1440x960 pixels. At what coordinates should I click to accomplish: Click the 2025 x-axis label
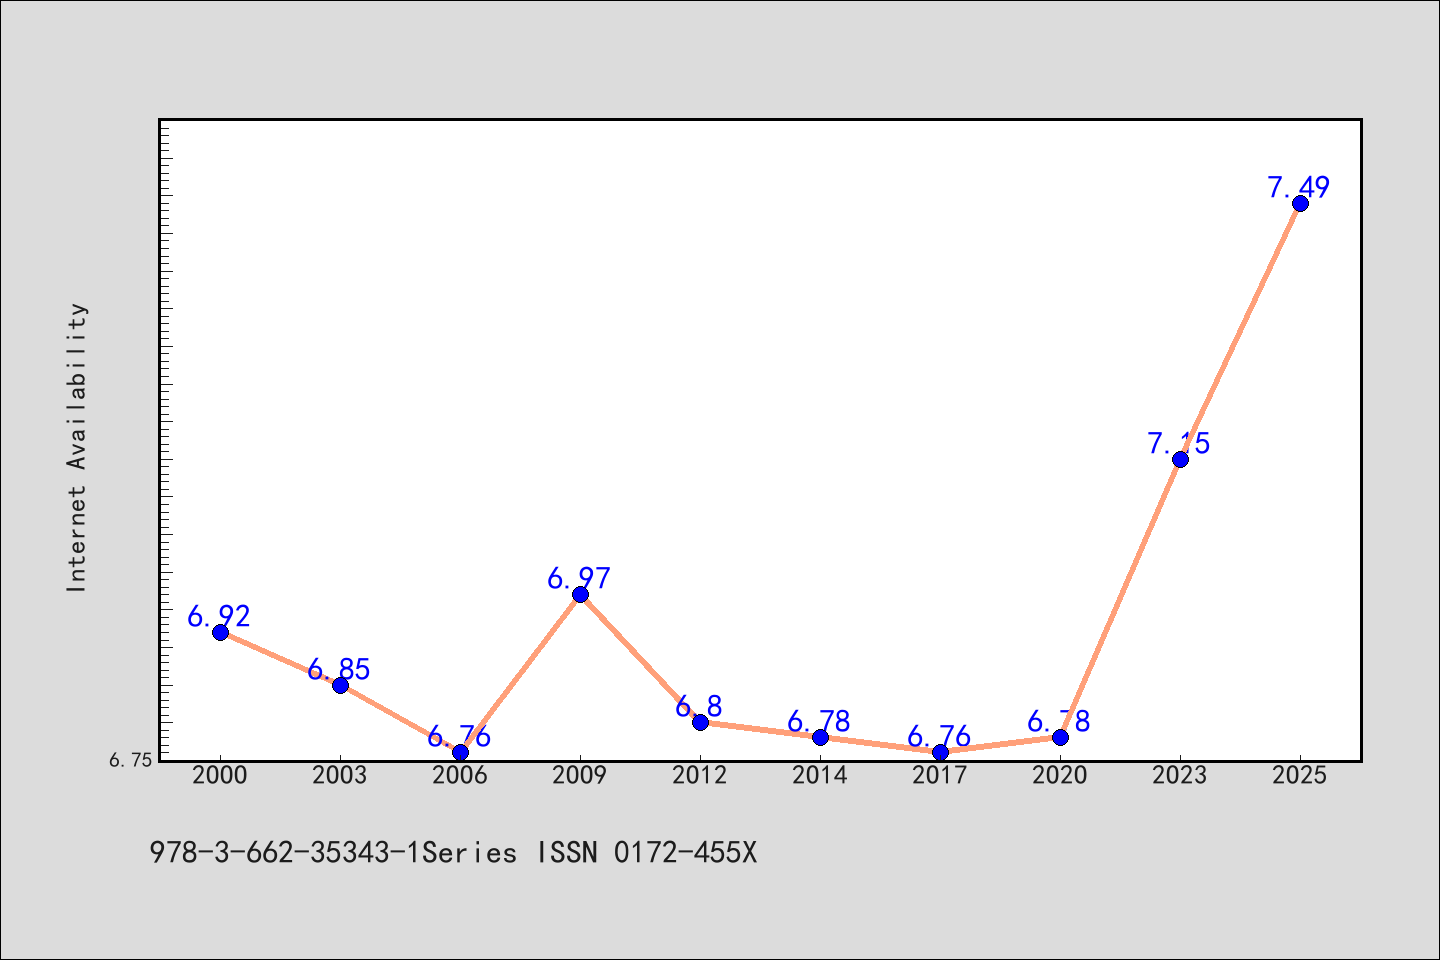(1300, 775)
